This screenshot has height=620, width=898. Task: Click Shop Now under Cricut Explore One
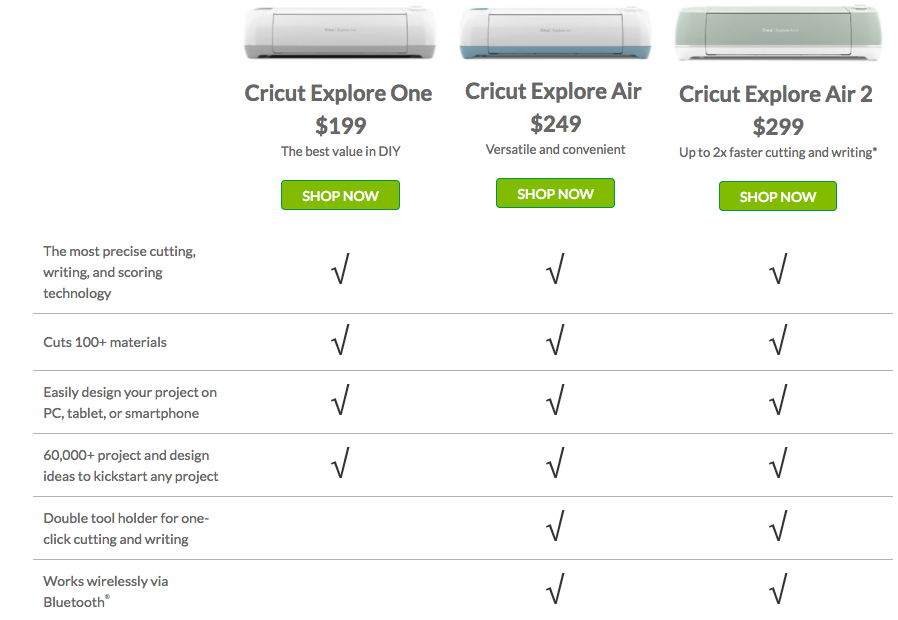click(x=340, y=195)
